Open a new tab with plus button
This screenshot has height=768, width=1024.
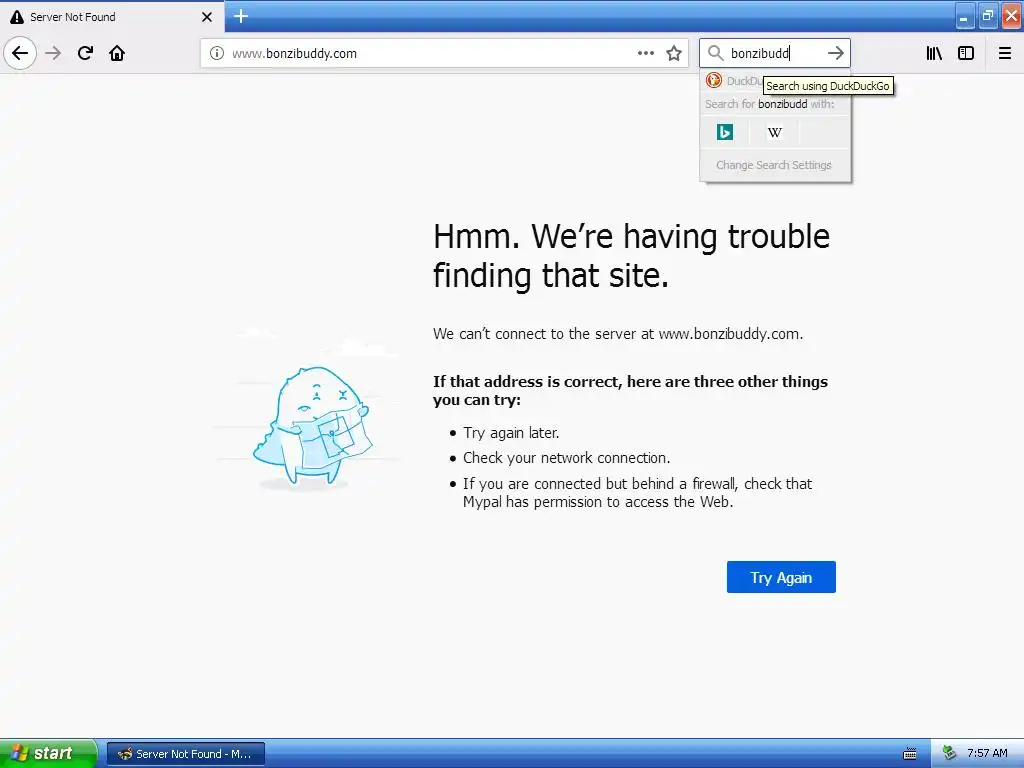[241, 16]
